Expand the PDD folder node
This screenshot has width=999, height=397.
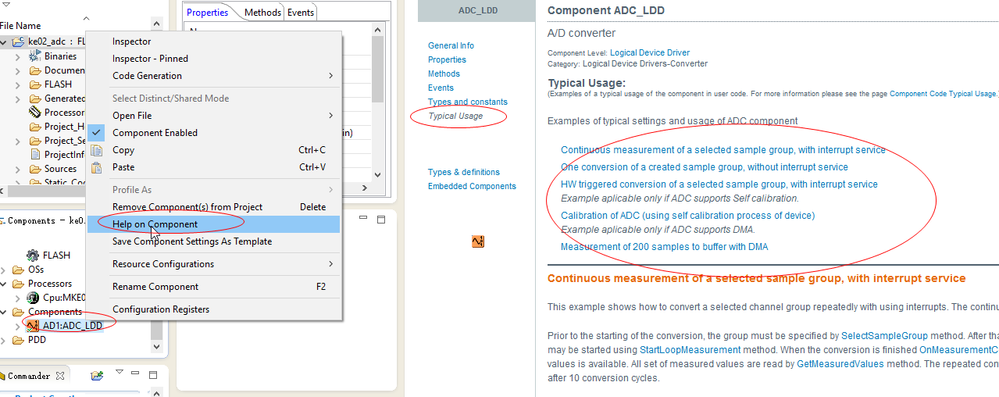point(4,340)
